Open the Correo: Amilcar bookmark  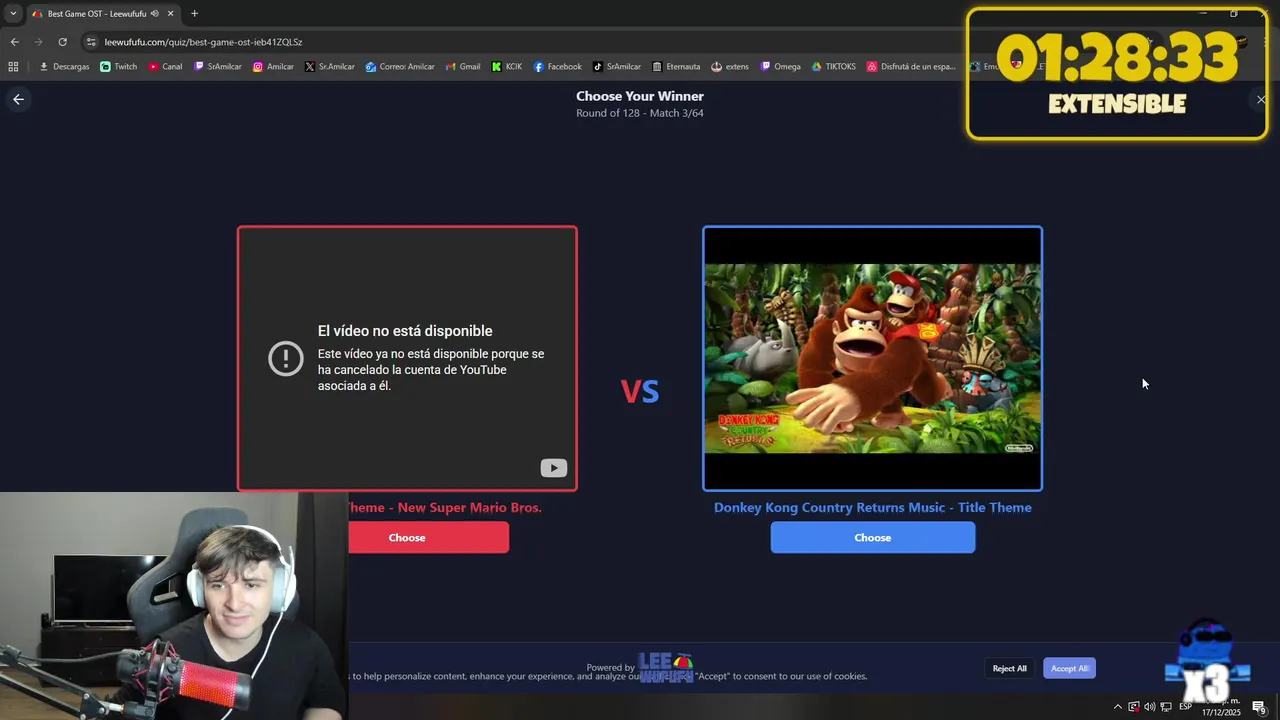click(400, 67)
